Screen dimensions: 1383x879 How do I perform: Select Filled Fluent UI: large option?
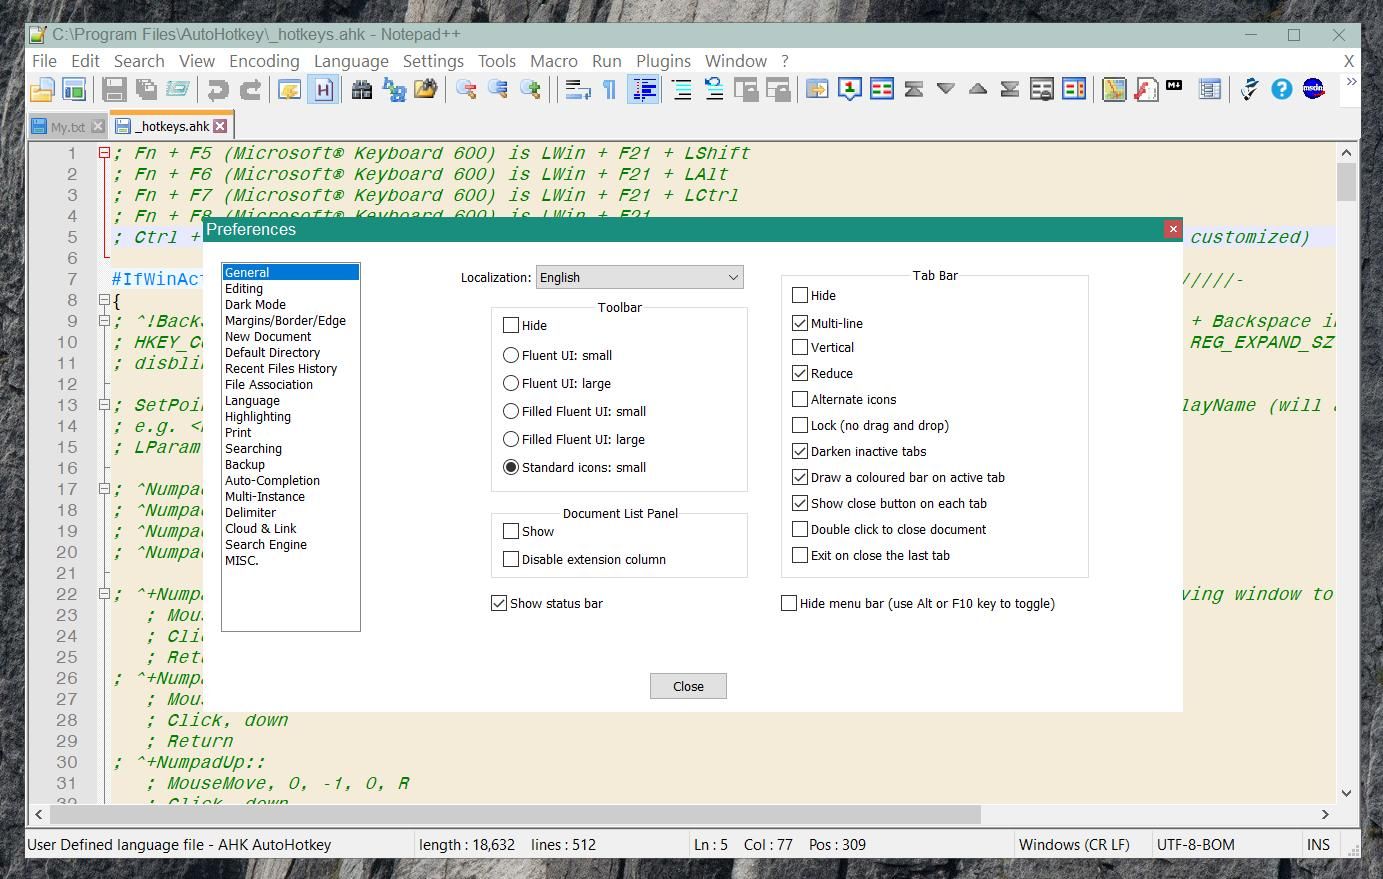click(511, 439)
